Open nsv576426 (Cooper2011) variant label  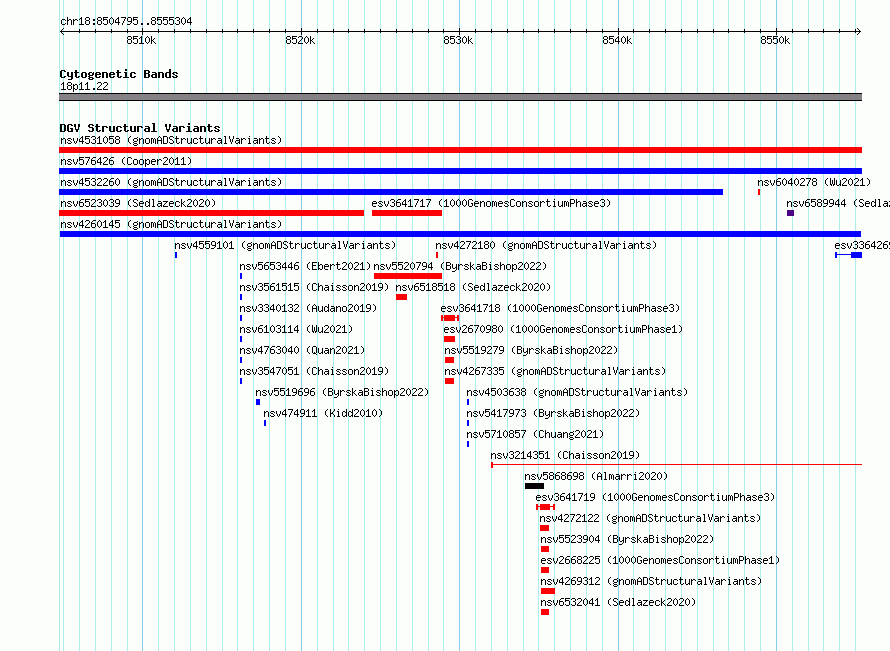(126, 161)
